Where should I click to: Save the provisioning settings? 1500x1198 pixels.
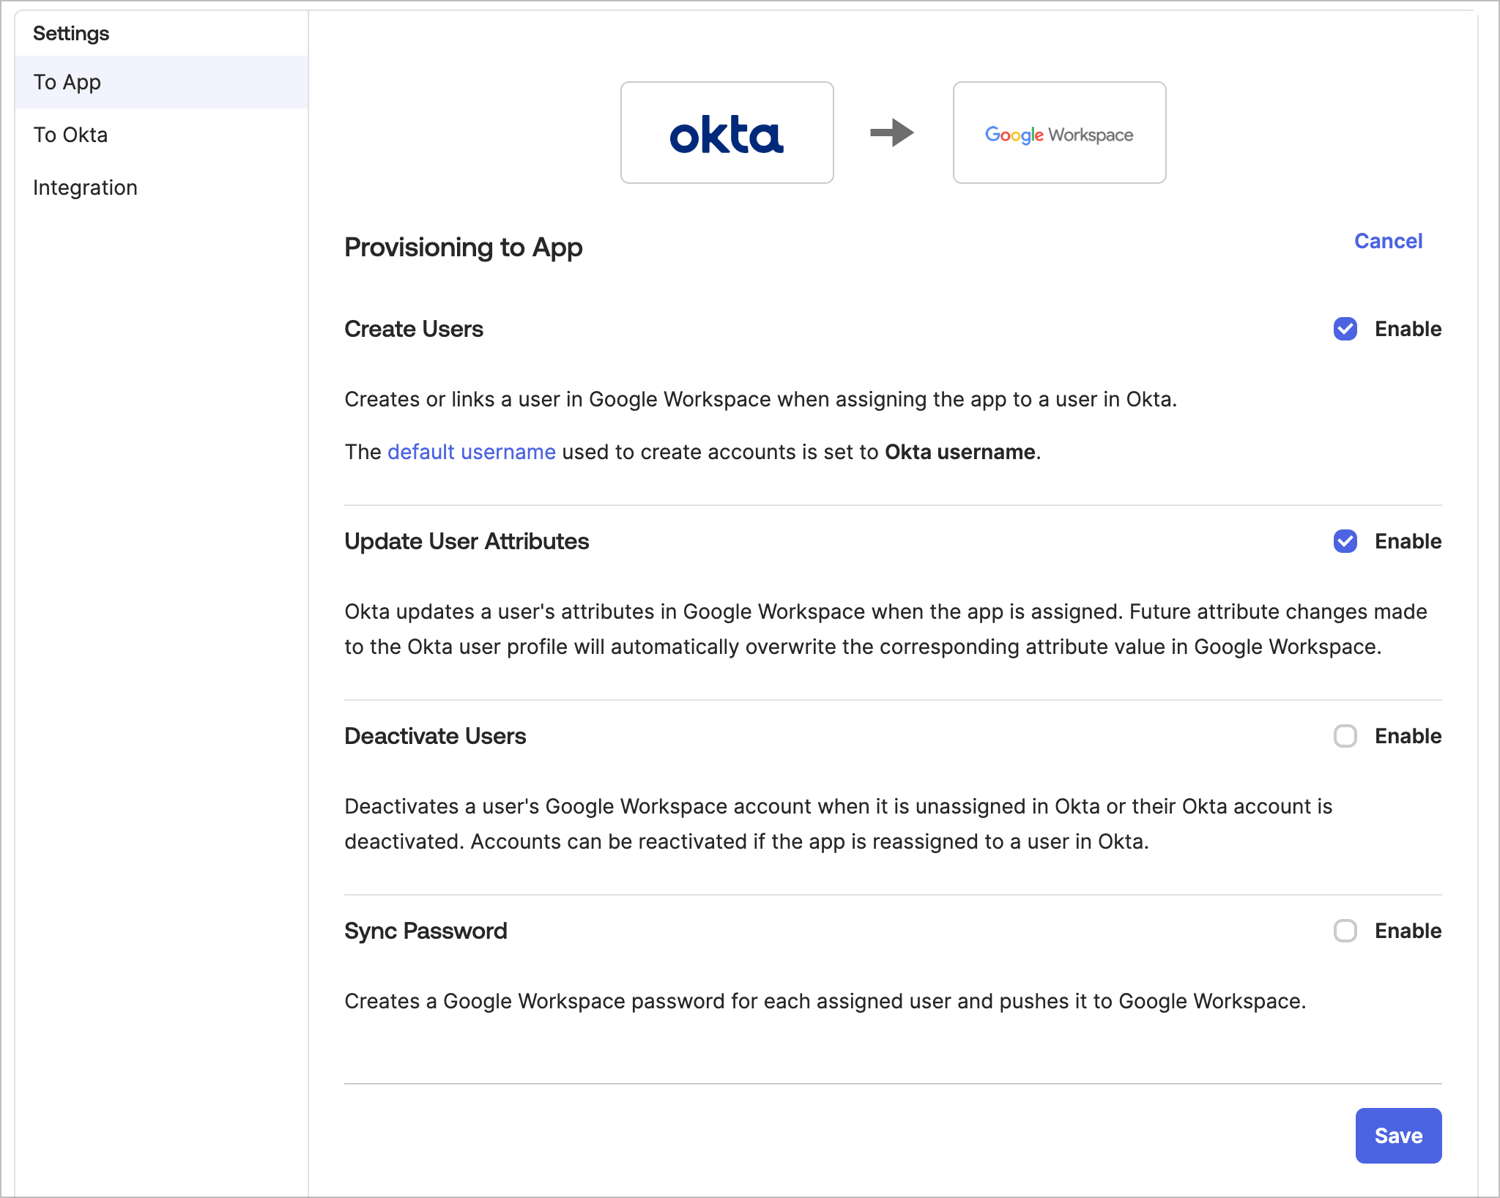coord(1398,1135)
